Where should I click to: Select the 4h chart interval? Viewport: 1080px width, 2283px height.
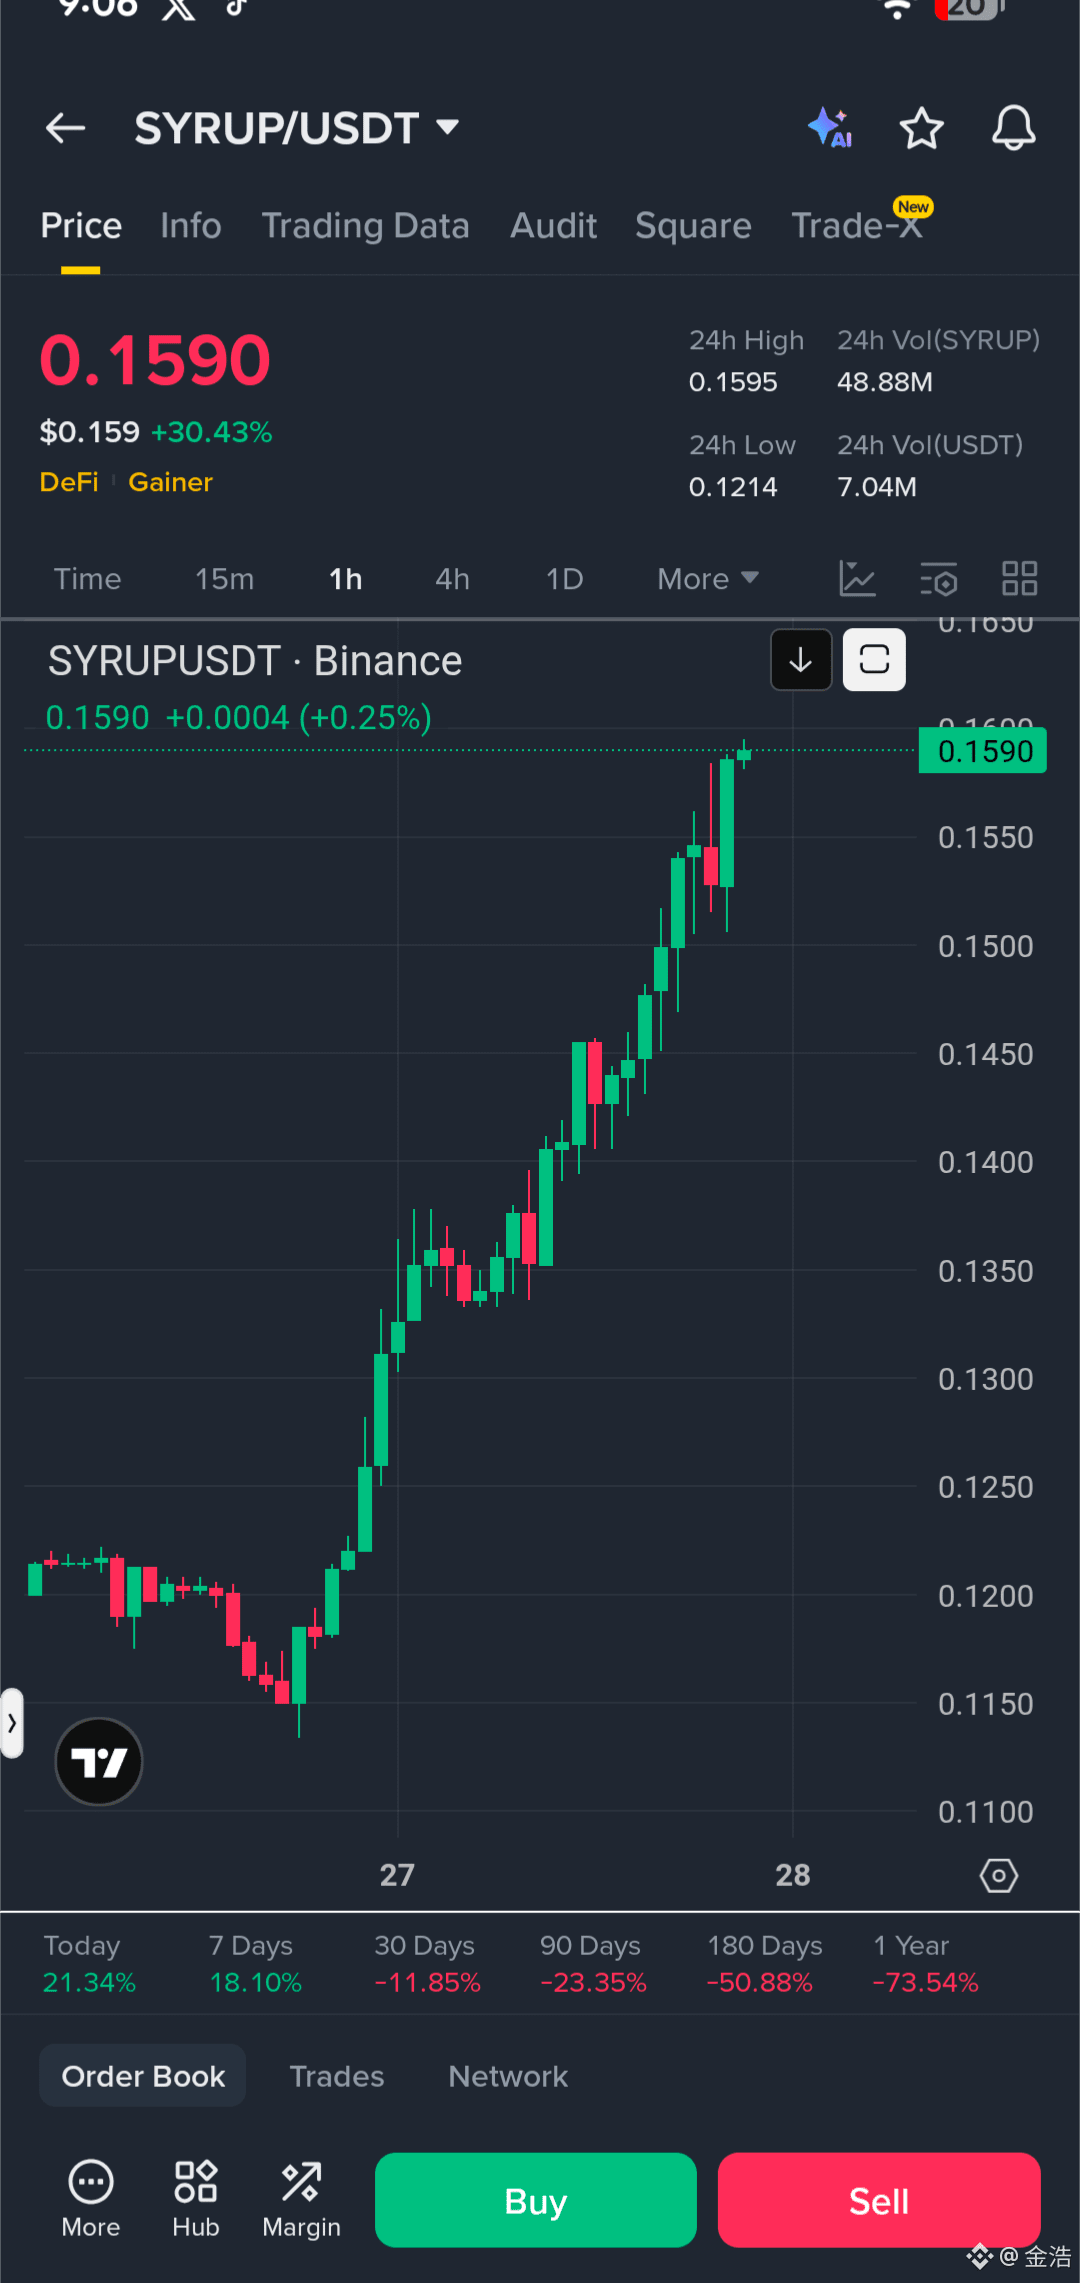[x=452, y=579]
